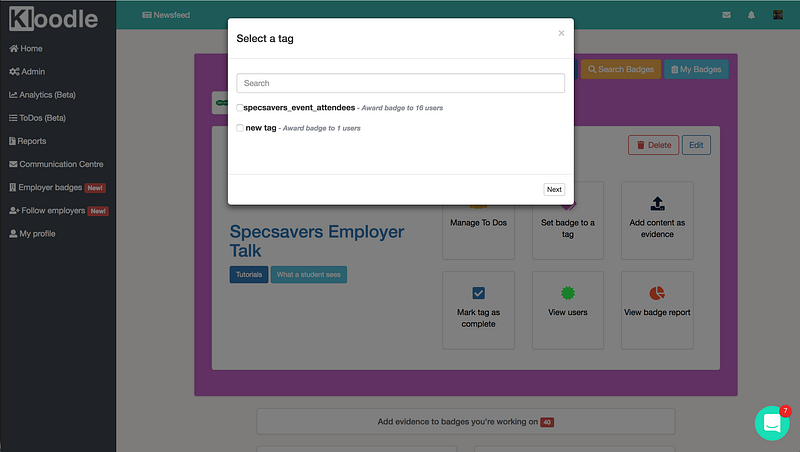Go to Analytics (Beta)
The height and width of the screenshot is (452, 800).
[x=42, y=95]
